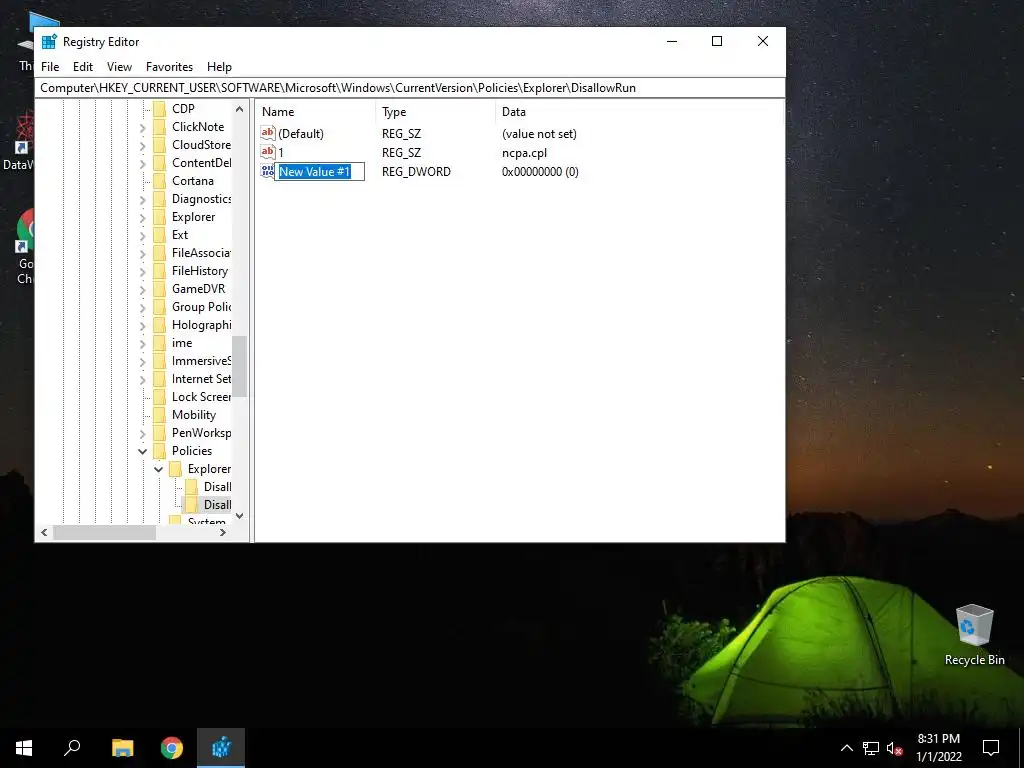Select the Mobility folder icon
The height and width of the screenshot is (768, 1024).
pyautogui.click(x=159, y=415)
